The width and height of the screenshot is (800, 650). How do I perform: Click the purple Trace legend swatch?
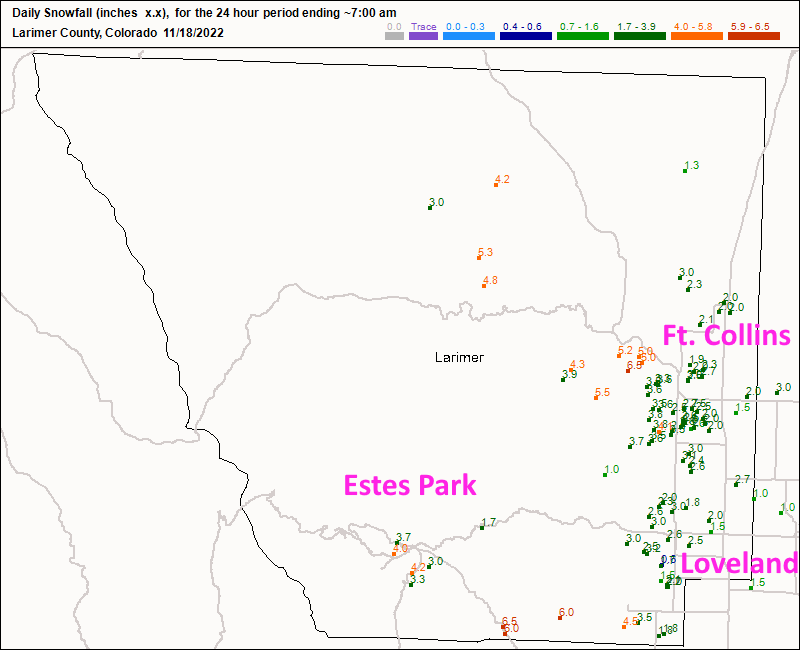coord(423,36)
